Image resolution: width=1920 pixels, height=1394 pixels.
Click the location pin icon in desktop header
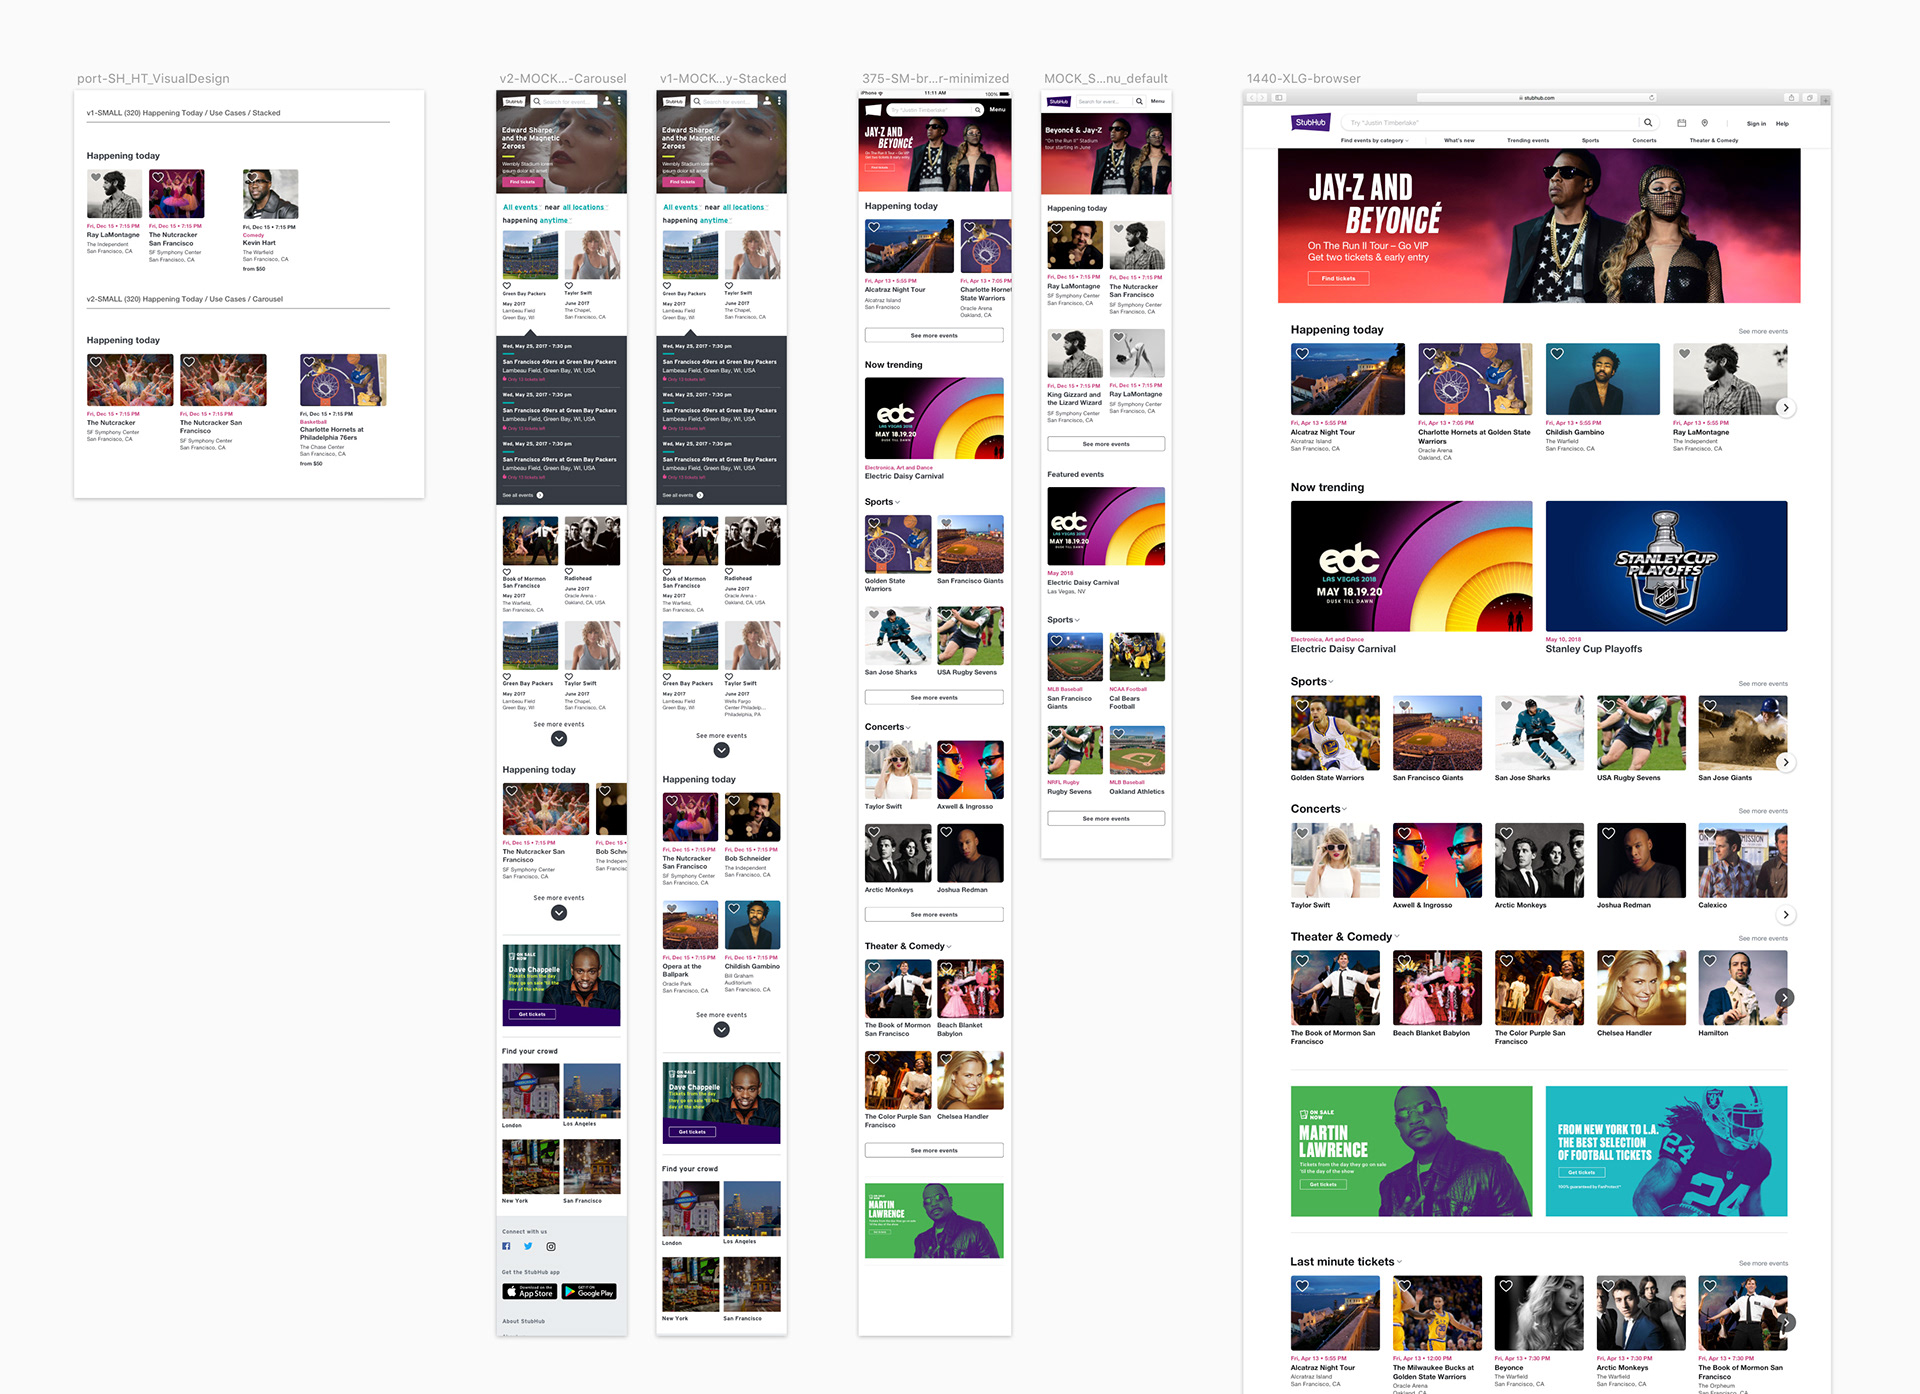pos(1704,123)
